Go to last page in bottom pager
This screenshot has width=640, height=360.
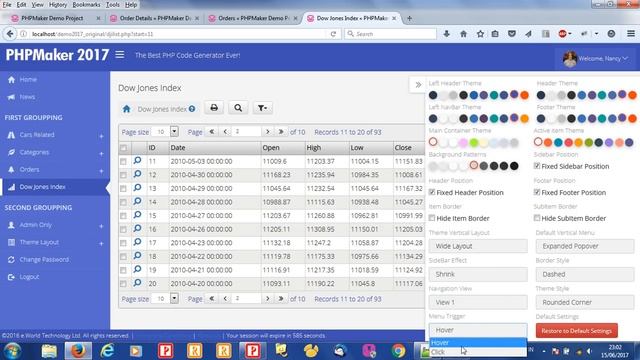click(x=281, y=299)
